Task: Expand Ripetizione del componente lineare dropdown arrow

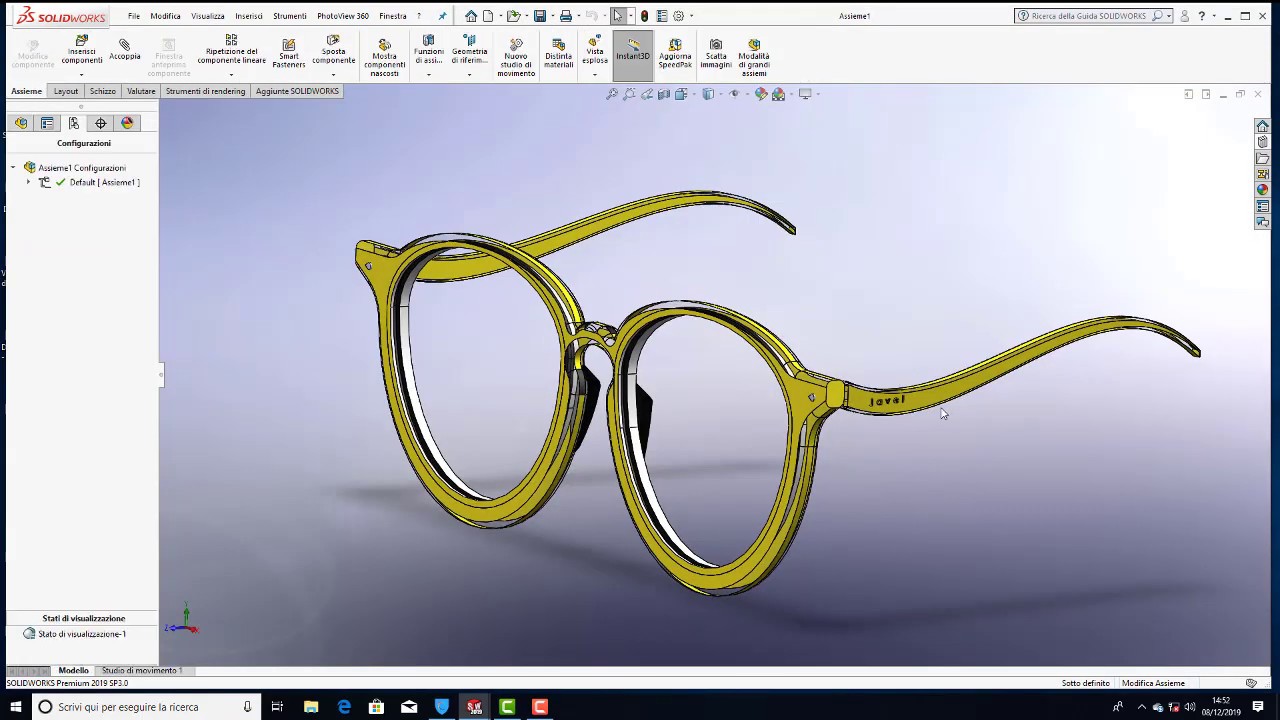Action: [x=231, y=74]
